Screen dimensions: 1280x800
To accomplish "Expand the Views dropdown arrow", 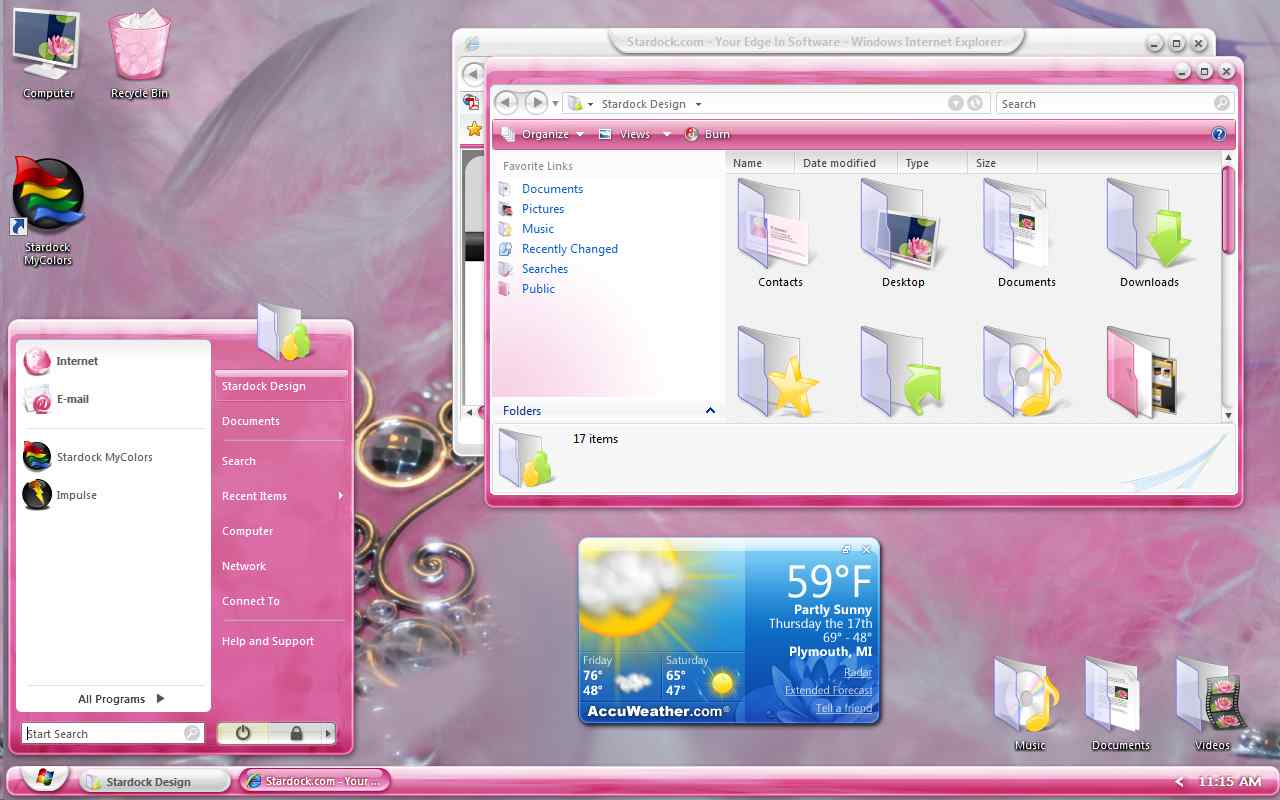I will coord(667,135).
